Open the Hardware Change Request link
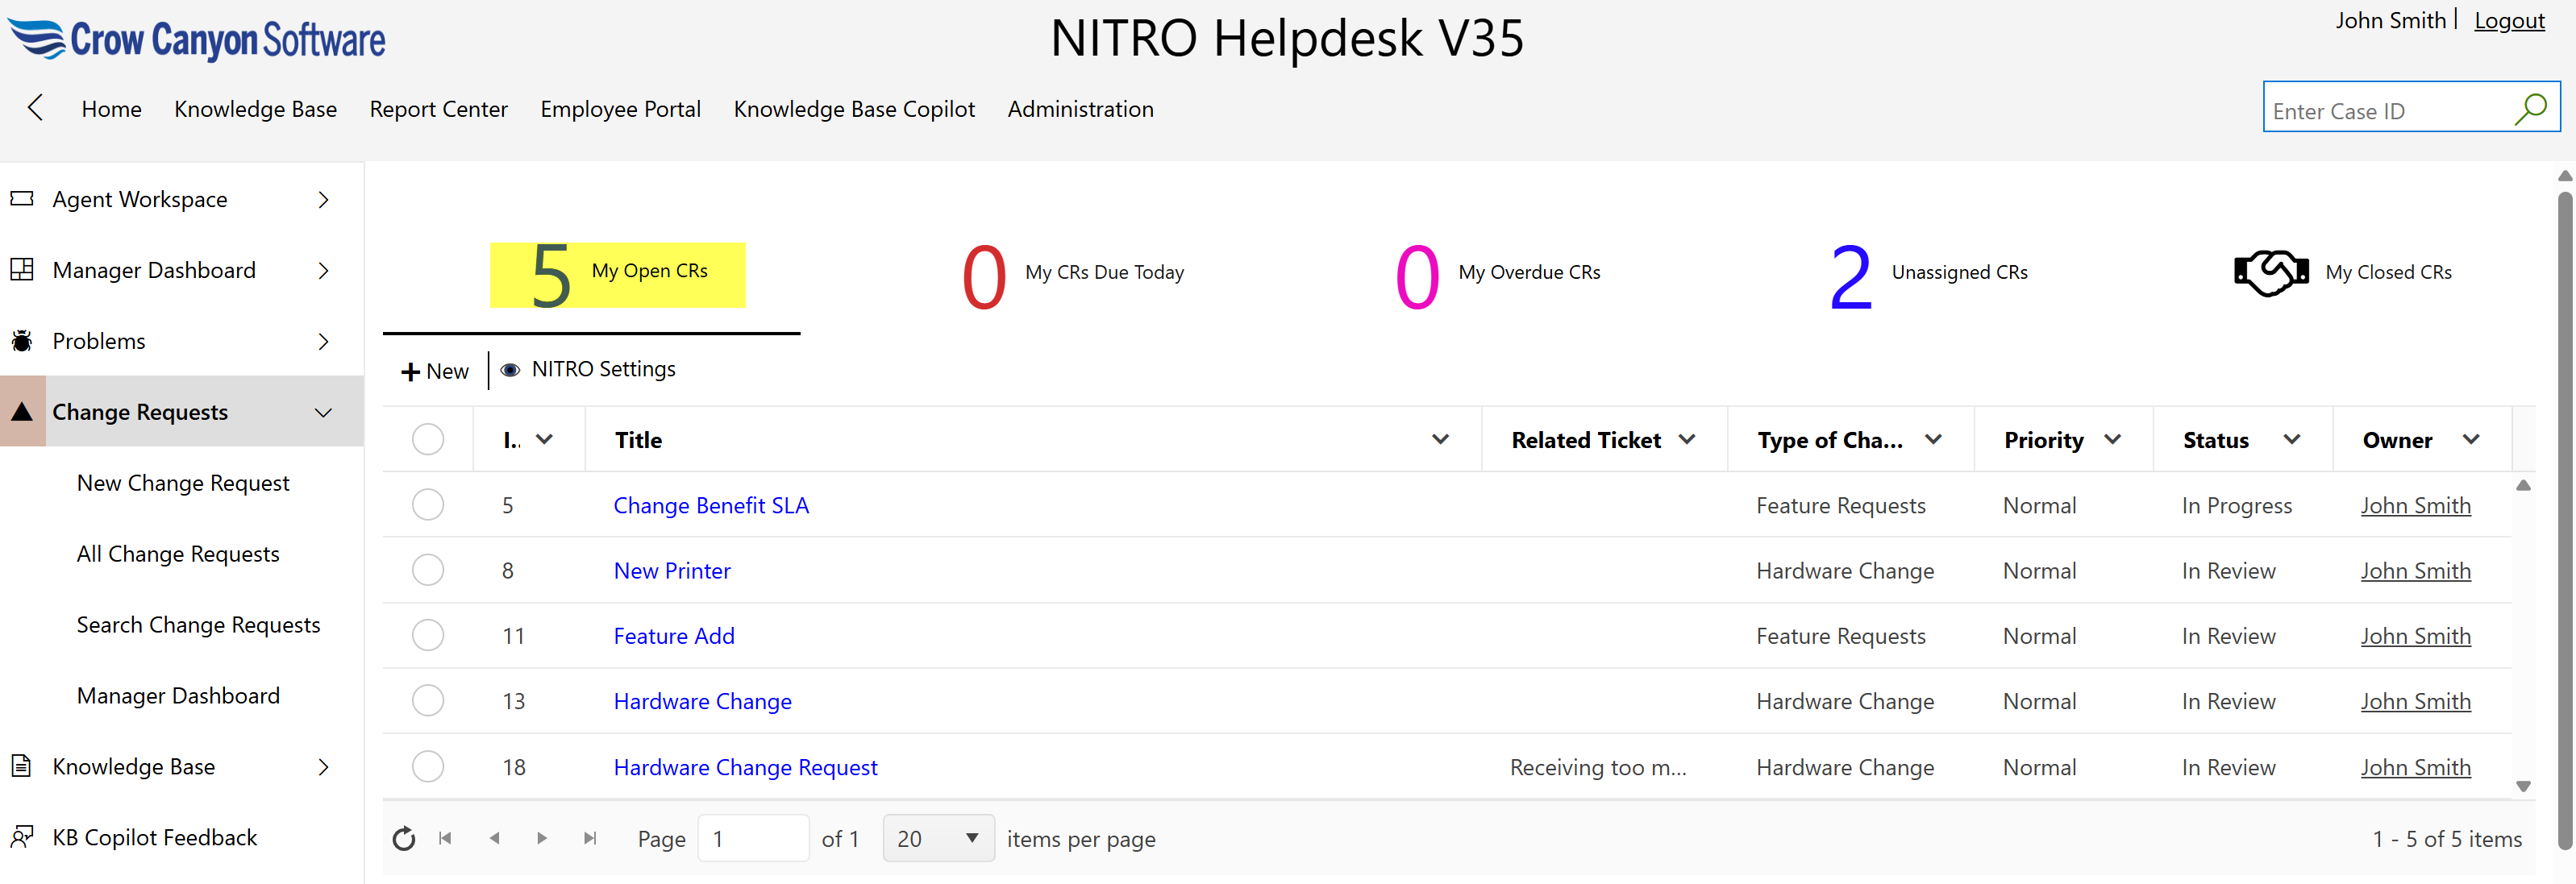Viewport: 2576px width, 884px height. point(745,767)
